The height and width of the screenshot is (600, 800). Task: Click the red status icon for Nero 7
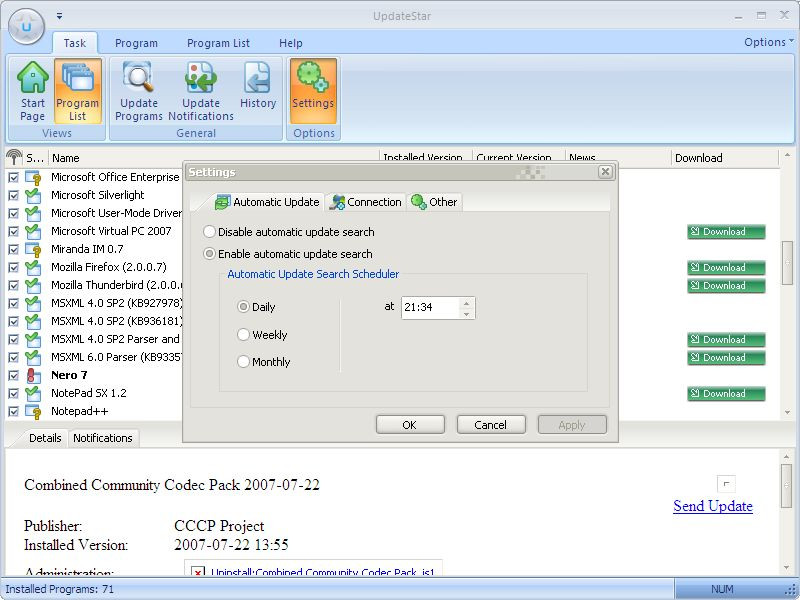33,376
